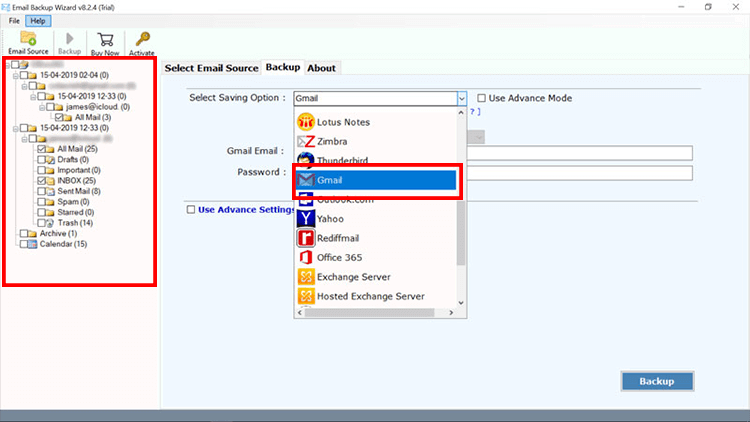Click the Gmail Email input field
The image size is (750, 422).
(579, 153)
